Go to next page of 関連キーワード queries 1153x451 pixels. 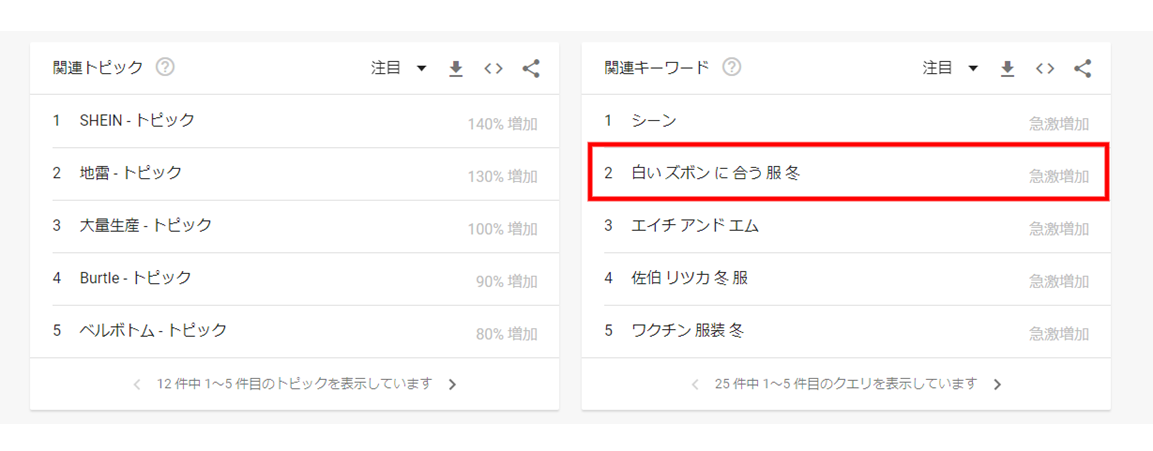pos(997,384)
